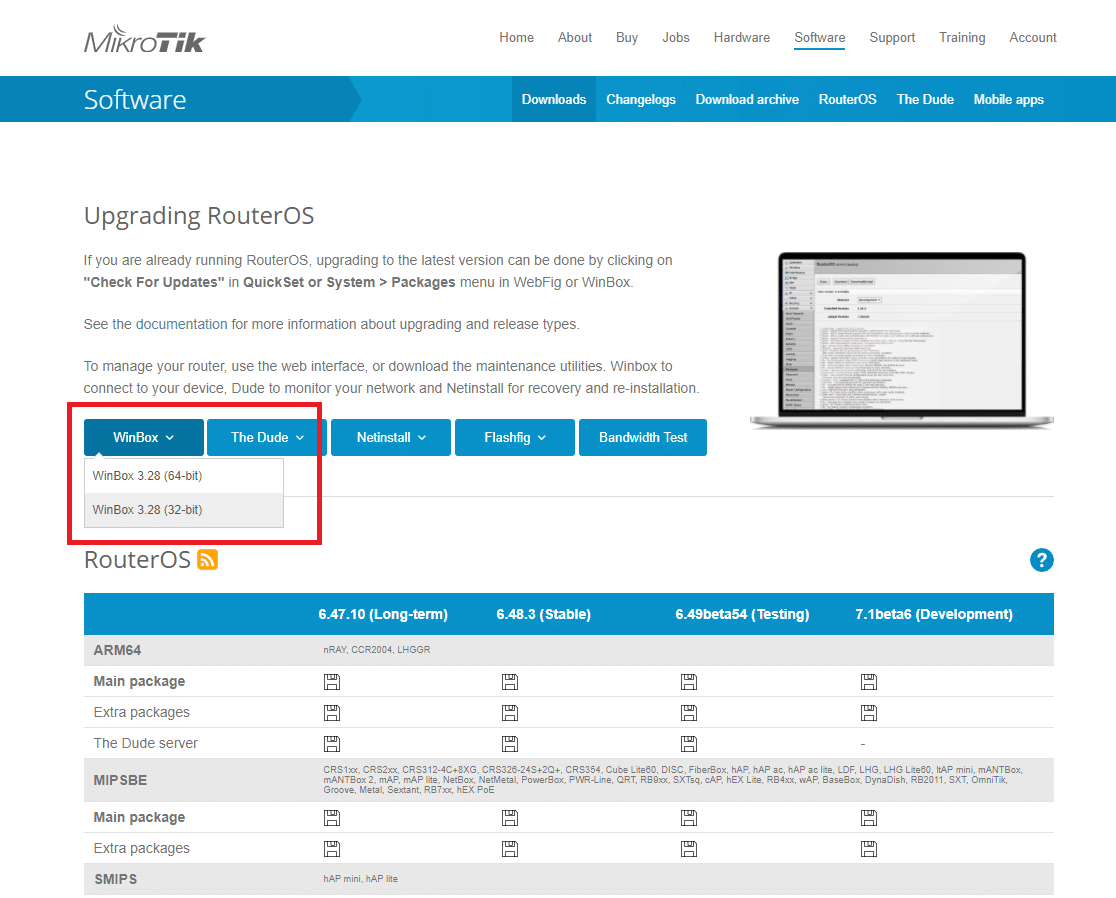Download MIPSBE Extra packages 6.49beta54 Testing
The height and width of the screenshot is (898, 1116).
click(x=689, y=848)
